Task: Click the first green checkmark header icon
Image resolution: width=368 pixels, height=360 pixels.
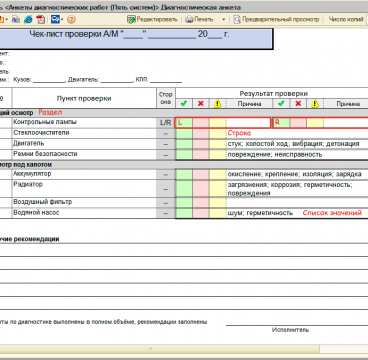Action: (x=183, y=104)
